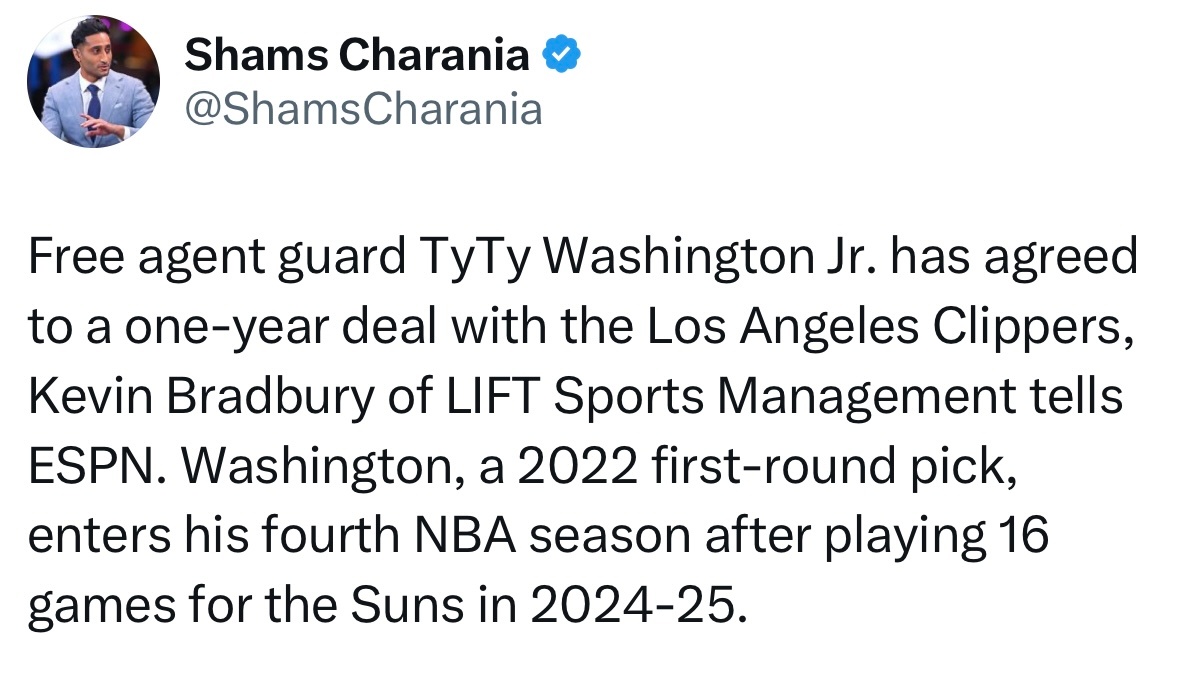
Task: Select the word "fourth" in the tweet
Action: pyautogui.click(x=330, y=535)
